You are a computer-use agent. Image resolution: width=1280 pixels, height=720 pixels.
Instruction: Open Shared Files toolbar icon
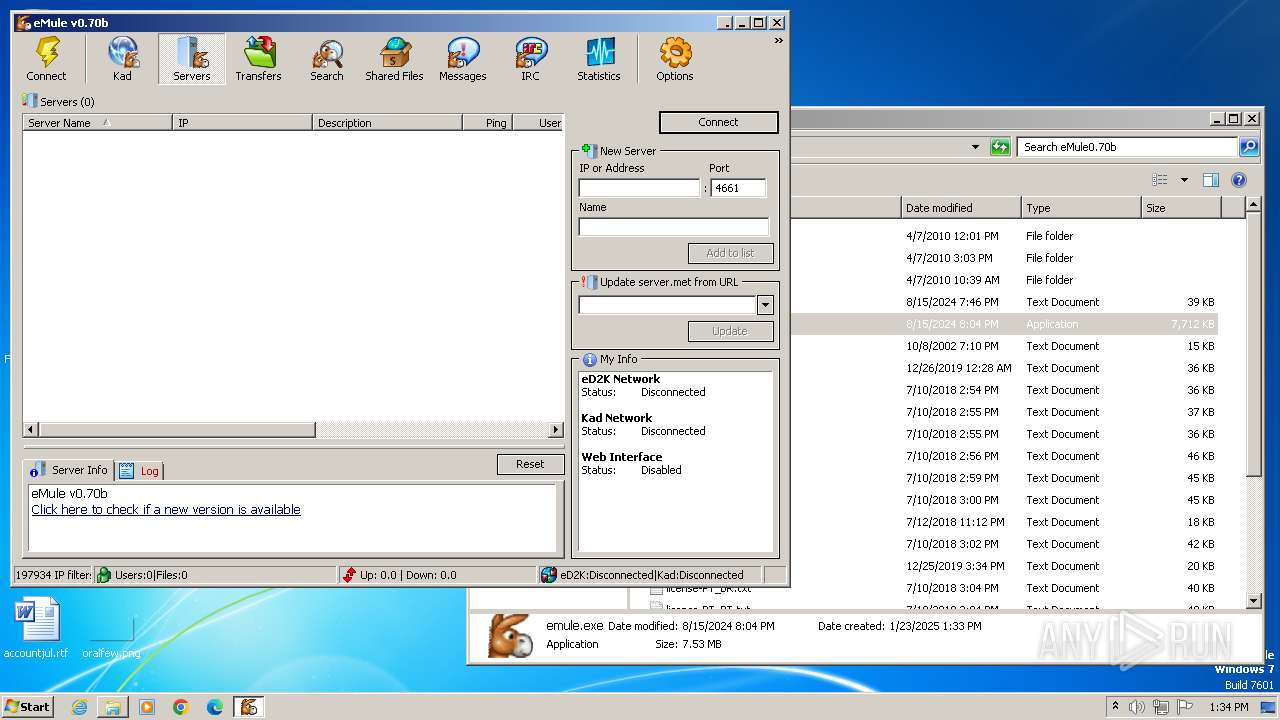tap(394, 59)
